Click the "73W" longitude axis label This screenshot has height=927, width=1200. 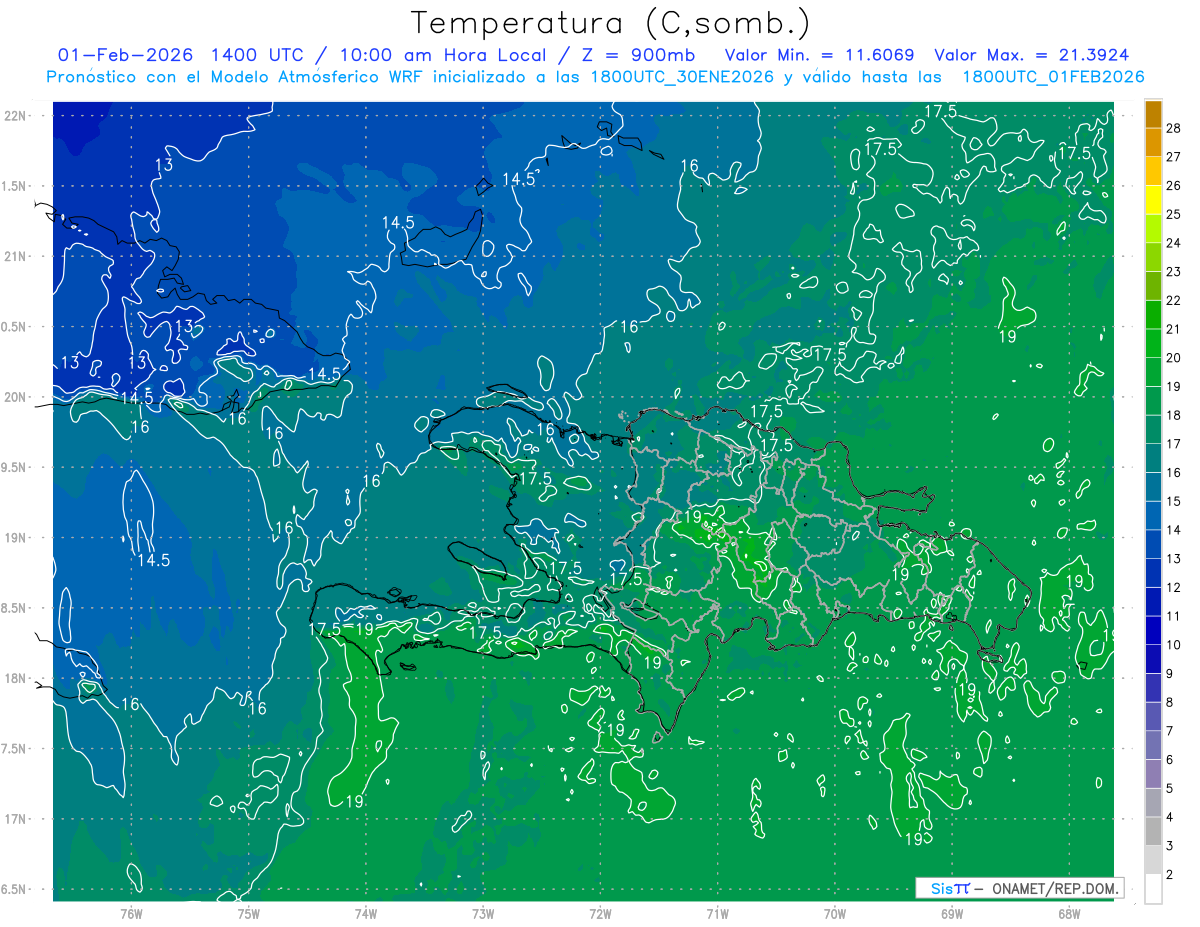[483, 913]
